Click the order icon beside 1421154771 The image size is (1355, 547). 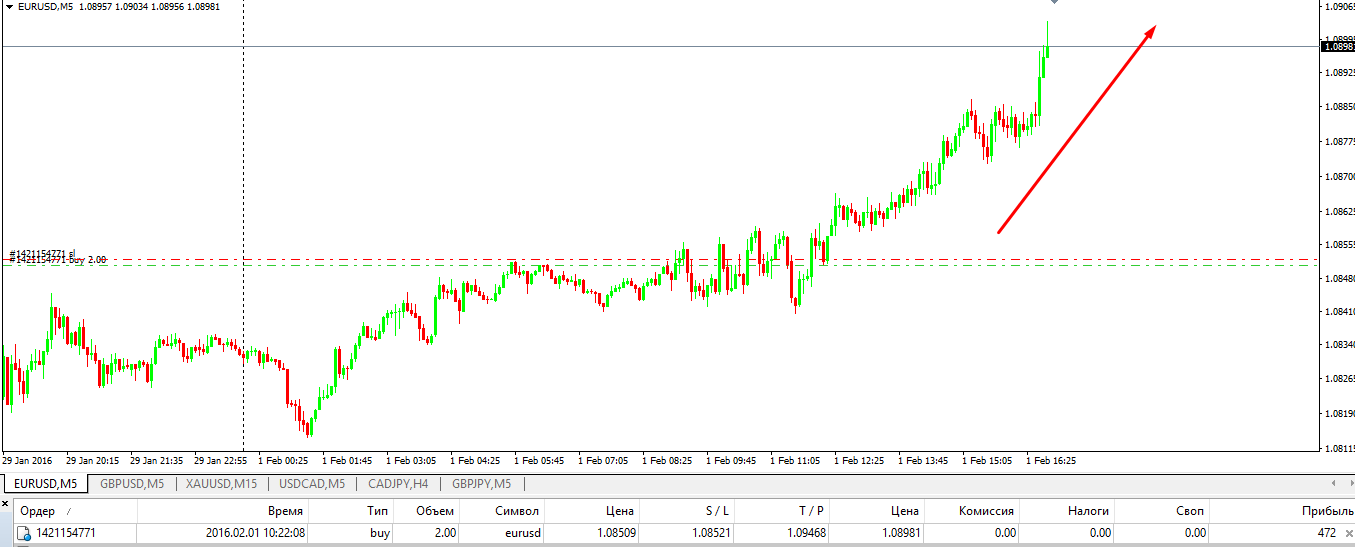coord(23,533)
